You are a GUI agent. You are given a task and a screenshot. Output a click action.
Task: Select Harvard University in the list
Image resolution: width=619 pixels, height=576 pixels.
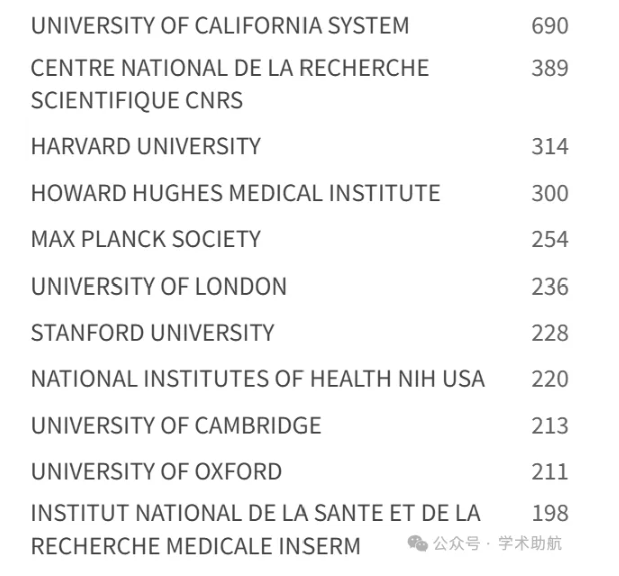[x=146, y=146]
